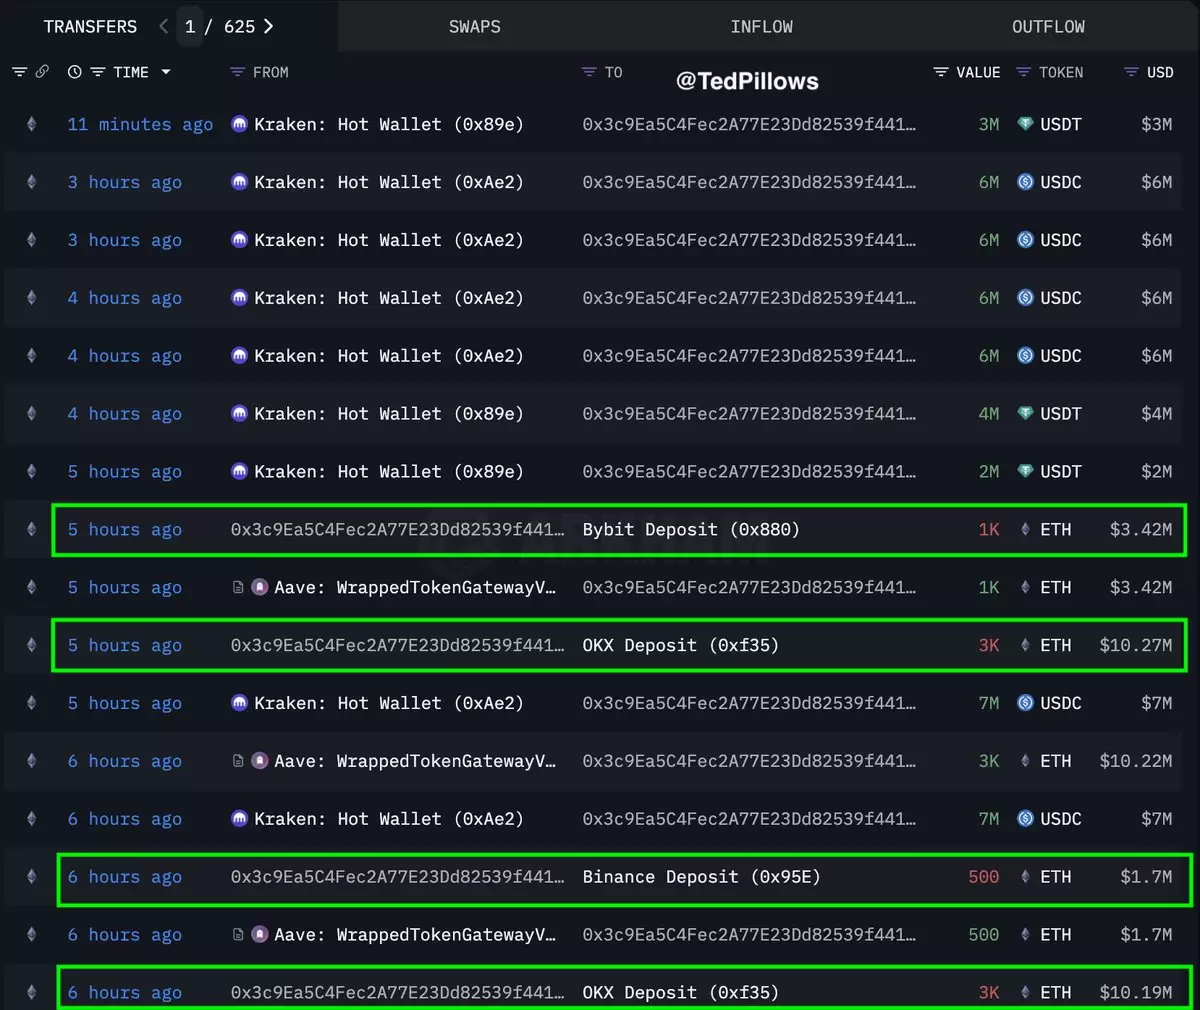
Task: Click the page number field showing 1
Action: click(x=190, y=26)
